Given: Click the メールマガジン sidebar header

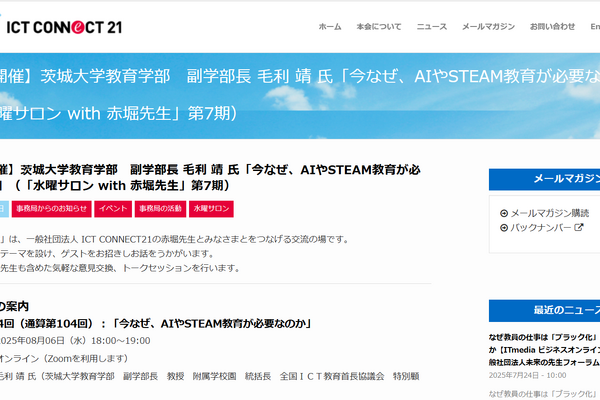Looking at the screenshot, I should pyautogui.click(x=544, y=179).
